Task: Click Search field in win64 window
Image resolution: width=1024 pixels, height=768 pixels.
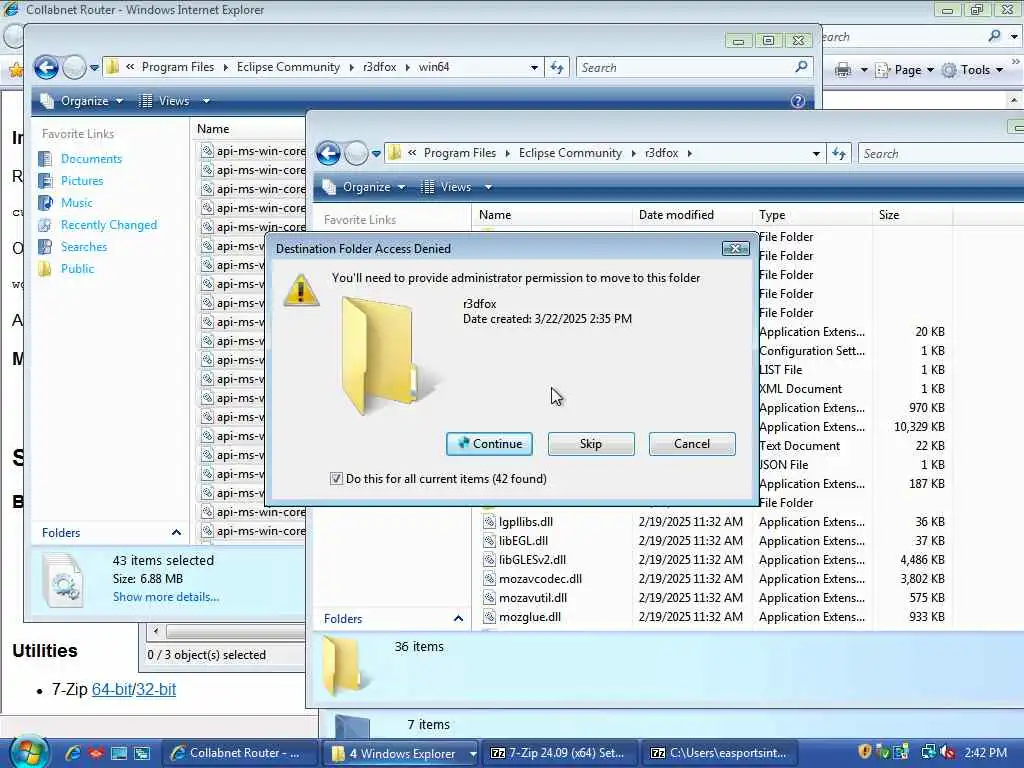Action: [684, 68]
